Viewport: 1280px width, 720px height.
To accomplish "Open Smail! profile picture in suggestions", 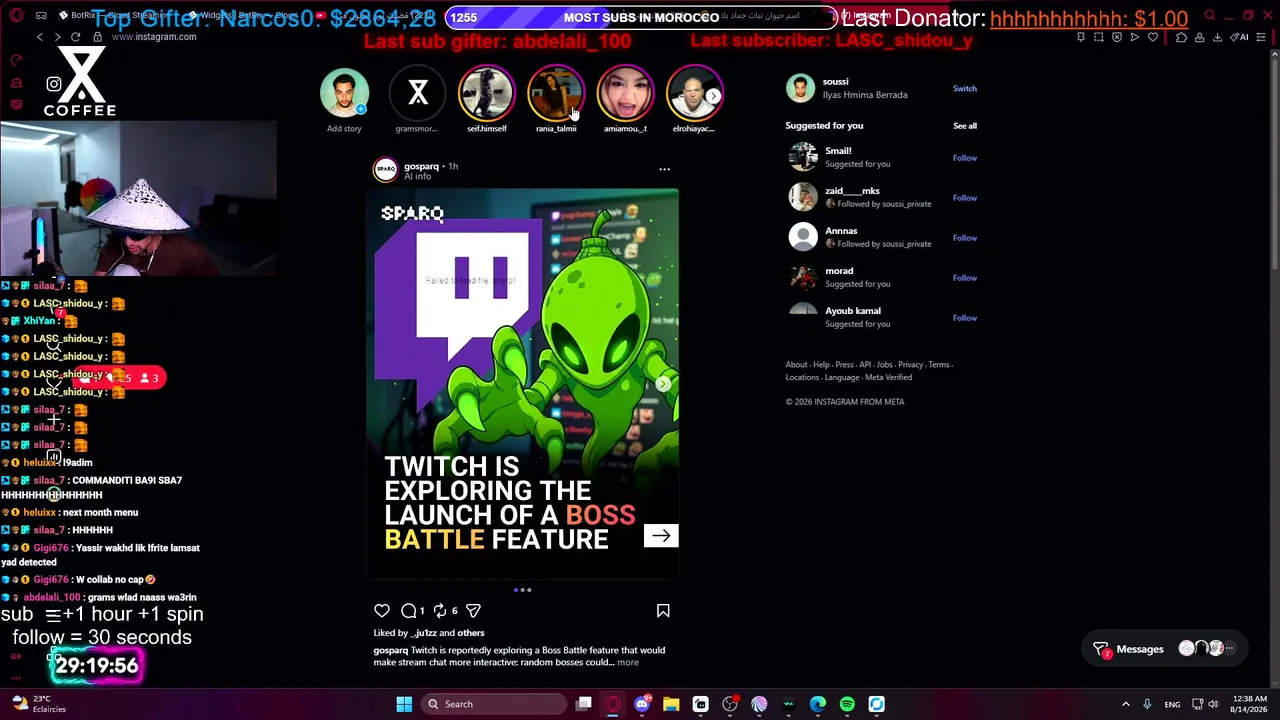I will 803,157.
